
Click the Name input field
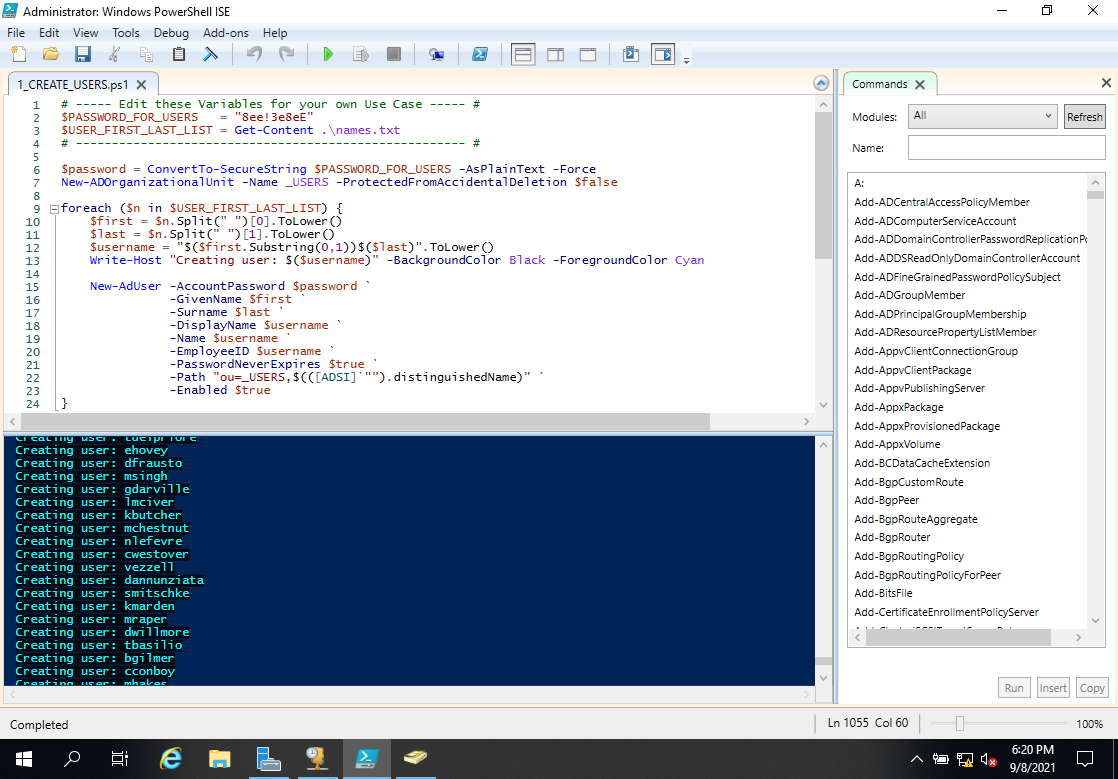tap(1006, 148)
